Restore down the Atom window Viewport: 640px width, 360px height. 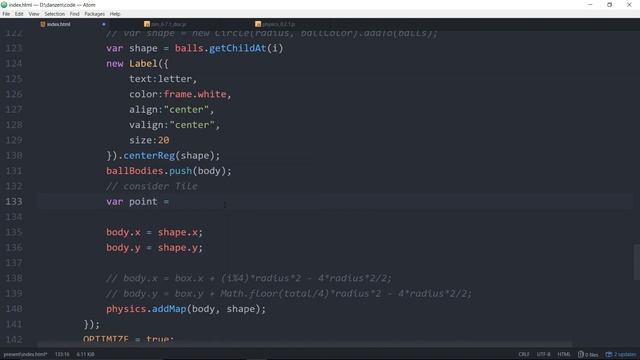609,5
